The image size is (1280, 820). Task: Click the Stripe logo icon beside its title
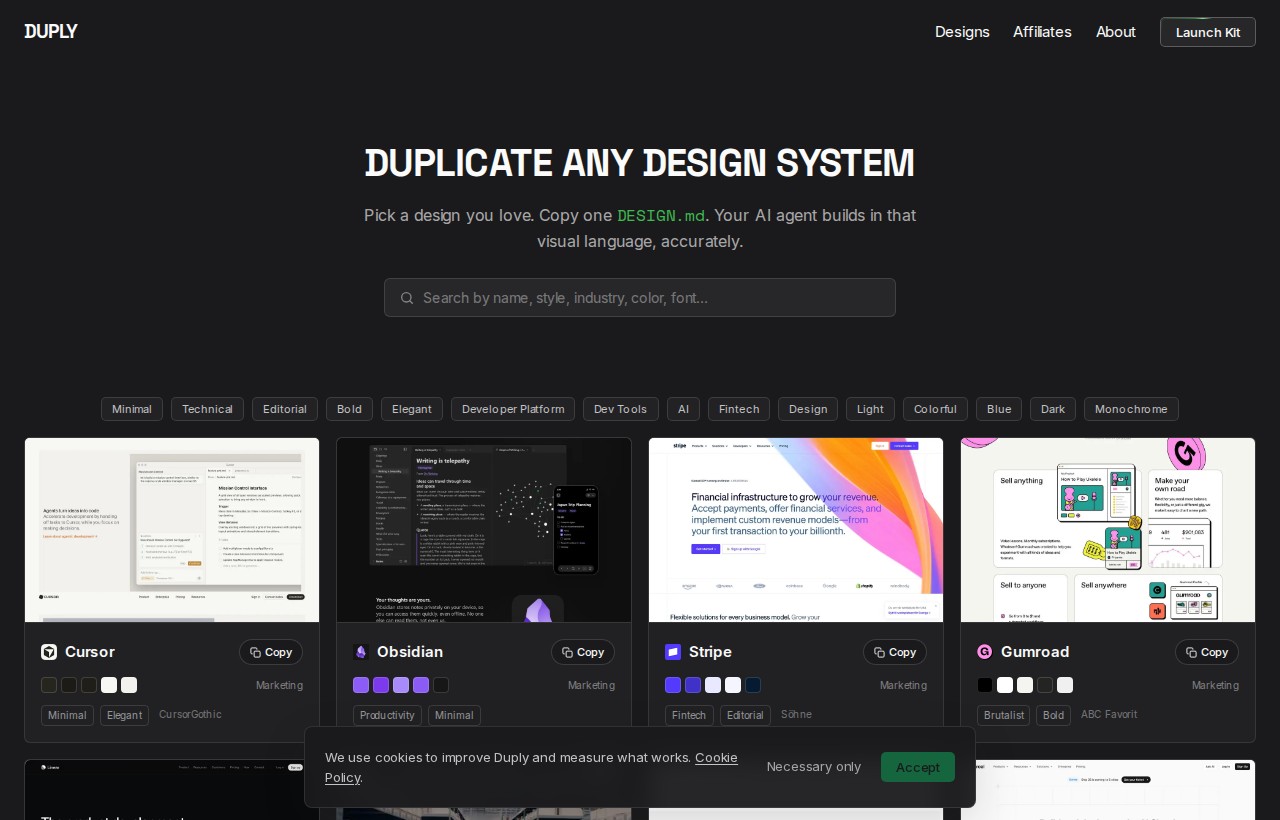click(x=673, y=652)
